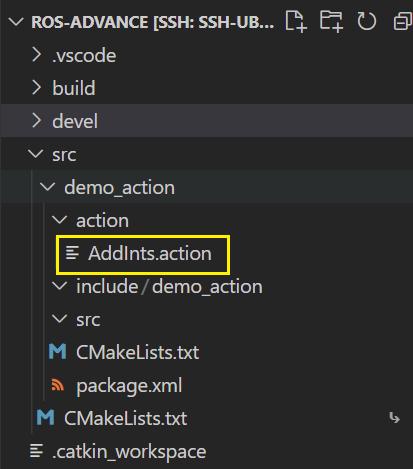Collapse the nested src folder chevron
Image resolution: width=413 pixels, height=469 pixels.
60,319
